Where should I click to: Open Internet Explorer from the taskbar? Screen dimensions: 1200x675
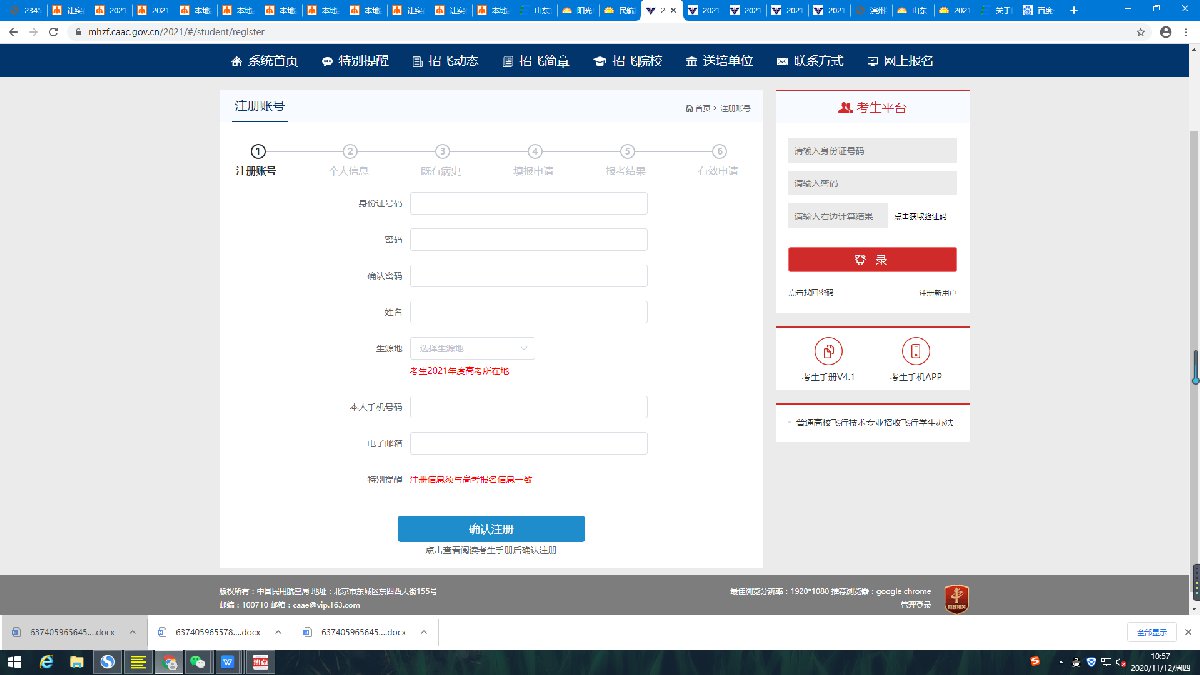[x=45, y=662]
